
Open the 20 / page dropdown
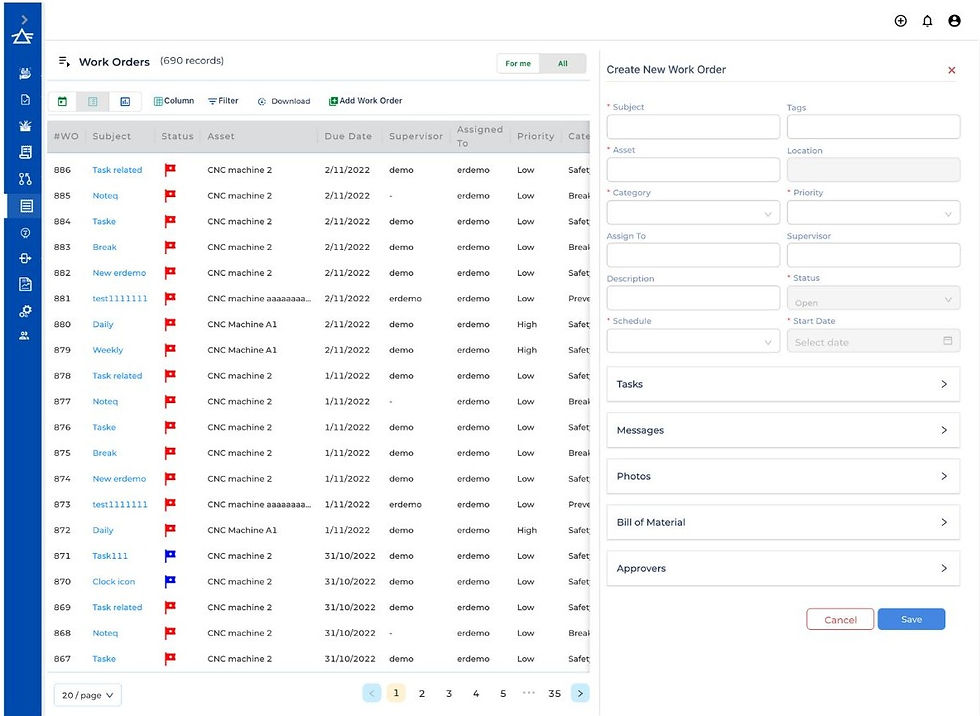88,695
